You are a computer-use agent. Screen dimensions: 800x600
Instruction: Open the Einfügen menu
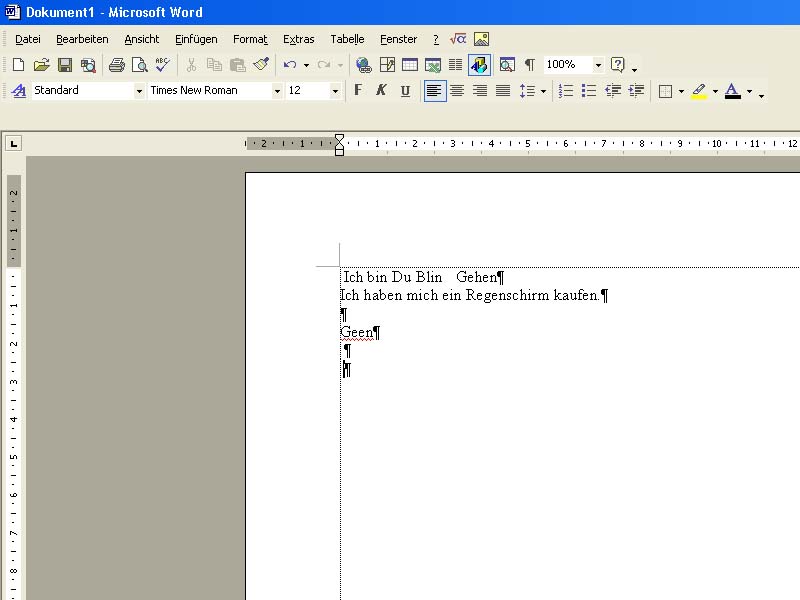(196, 39)
